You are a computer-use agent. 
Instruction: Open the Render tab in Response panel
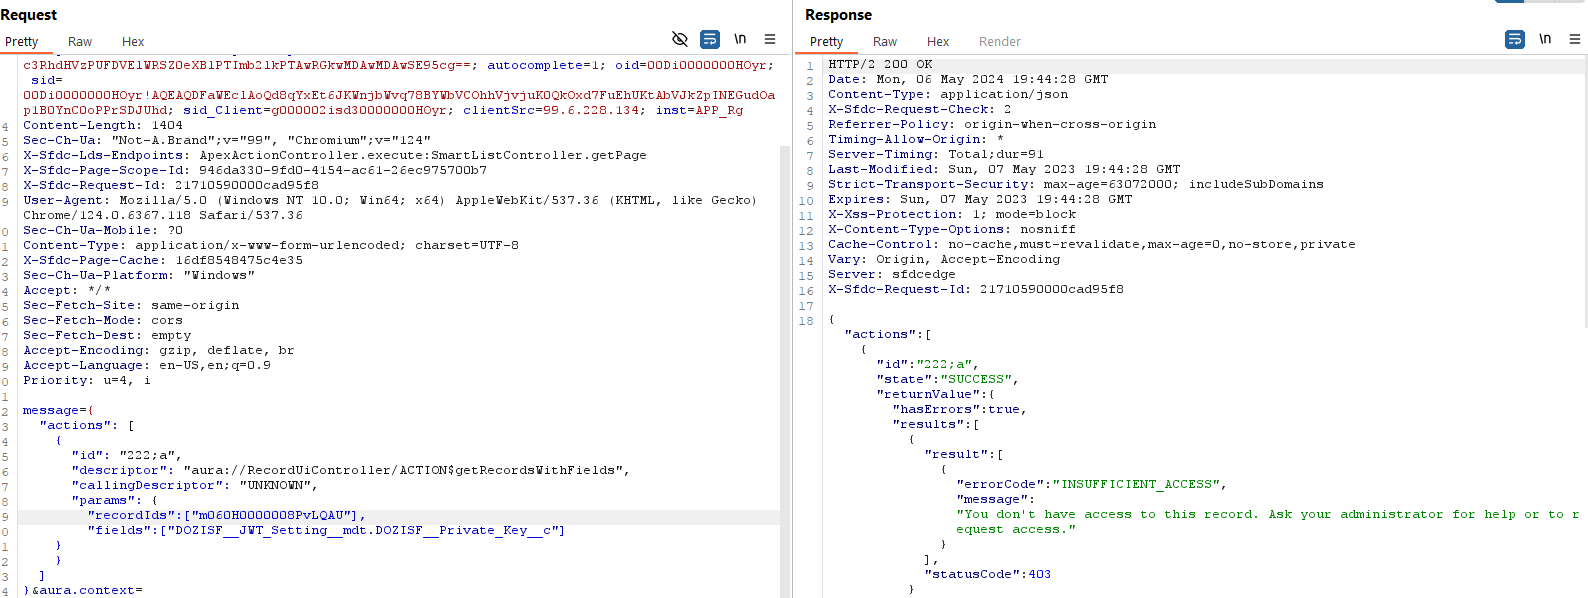1000,42
